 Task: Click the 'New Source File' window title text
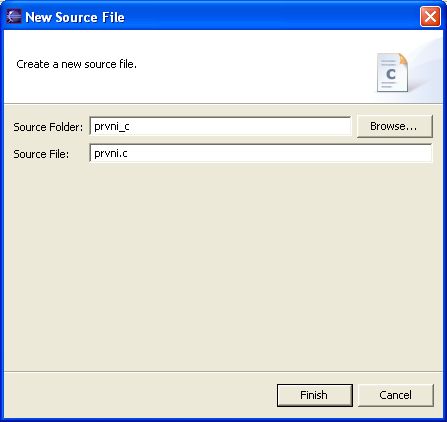75,17
